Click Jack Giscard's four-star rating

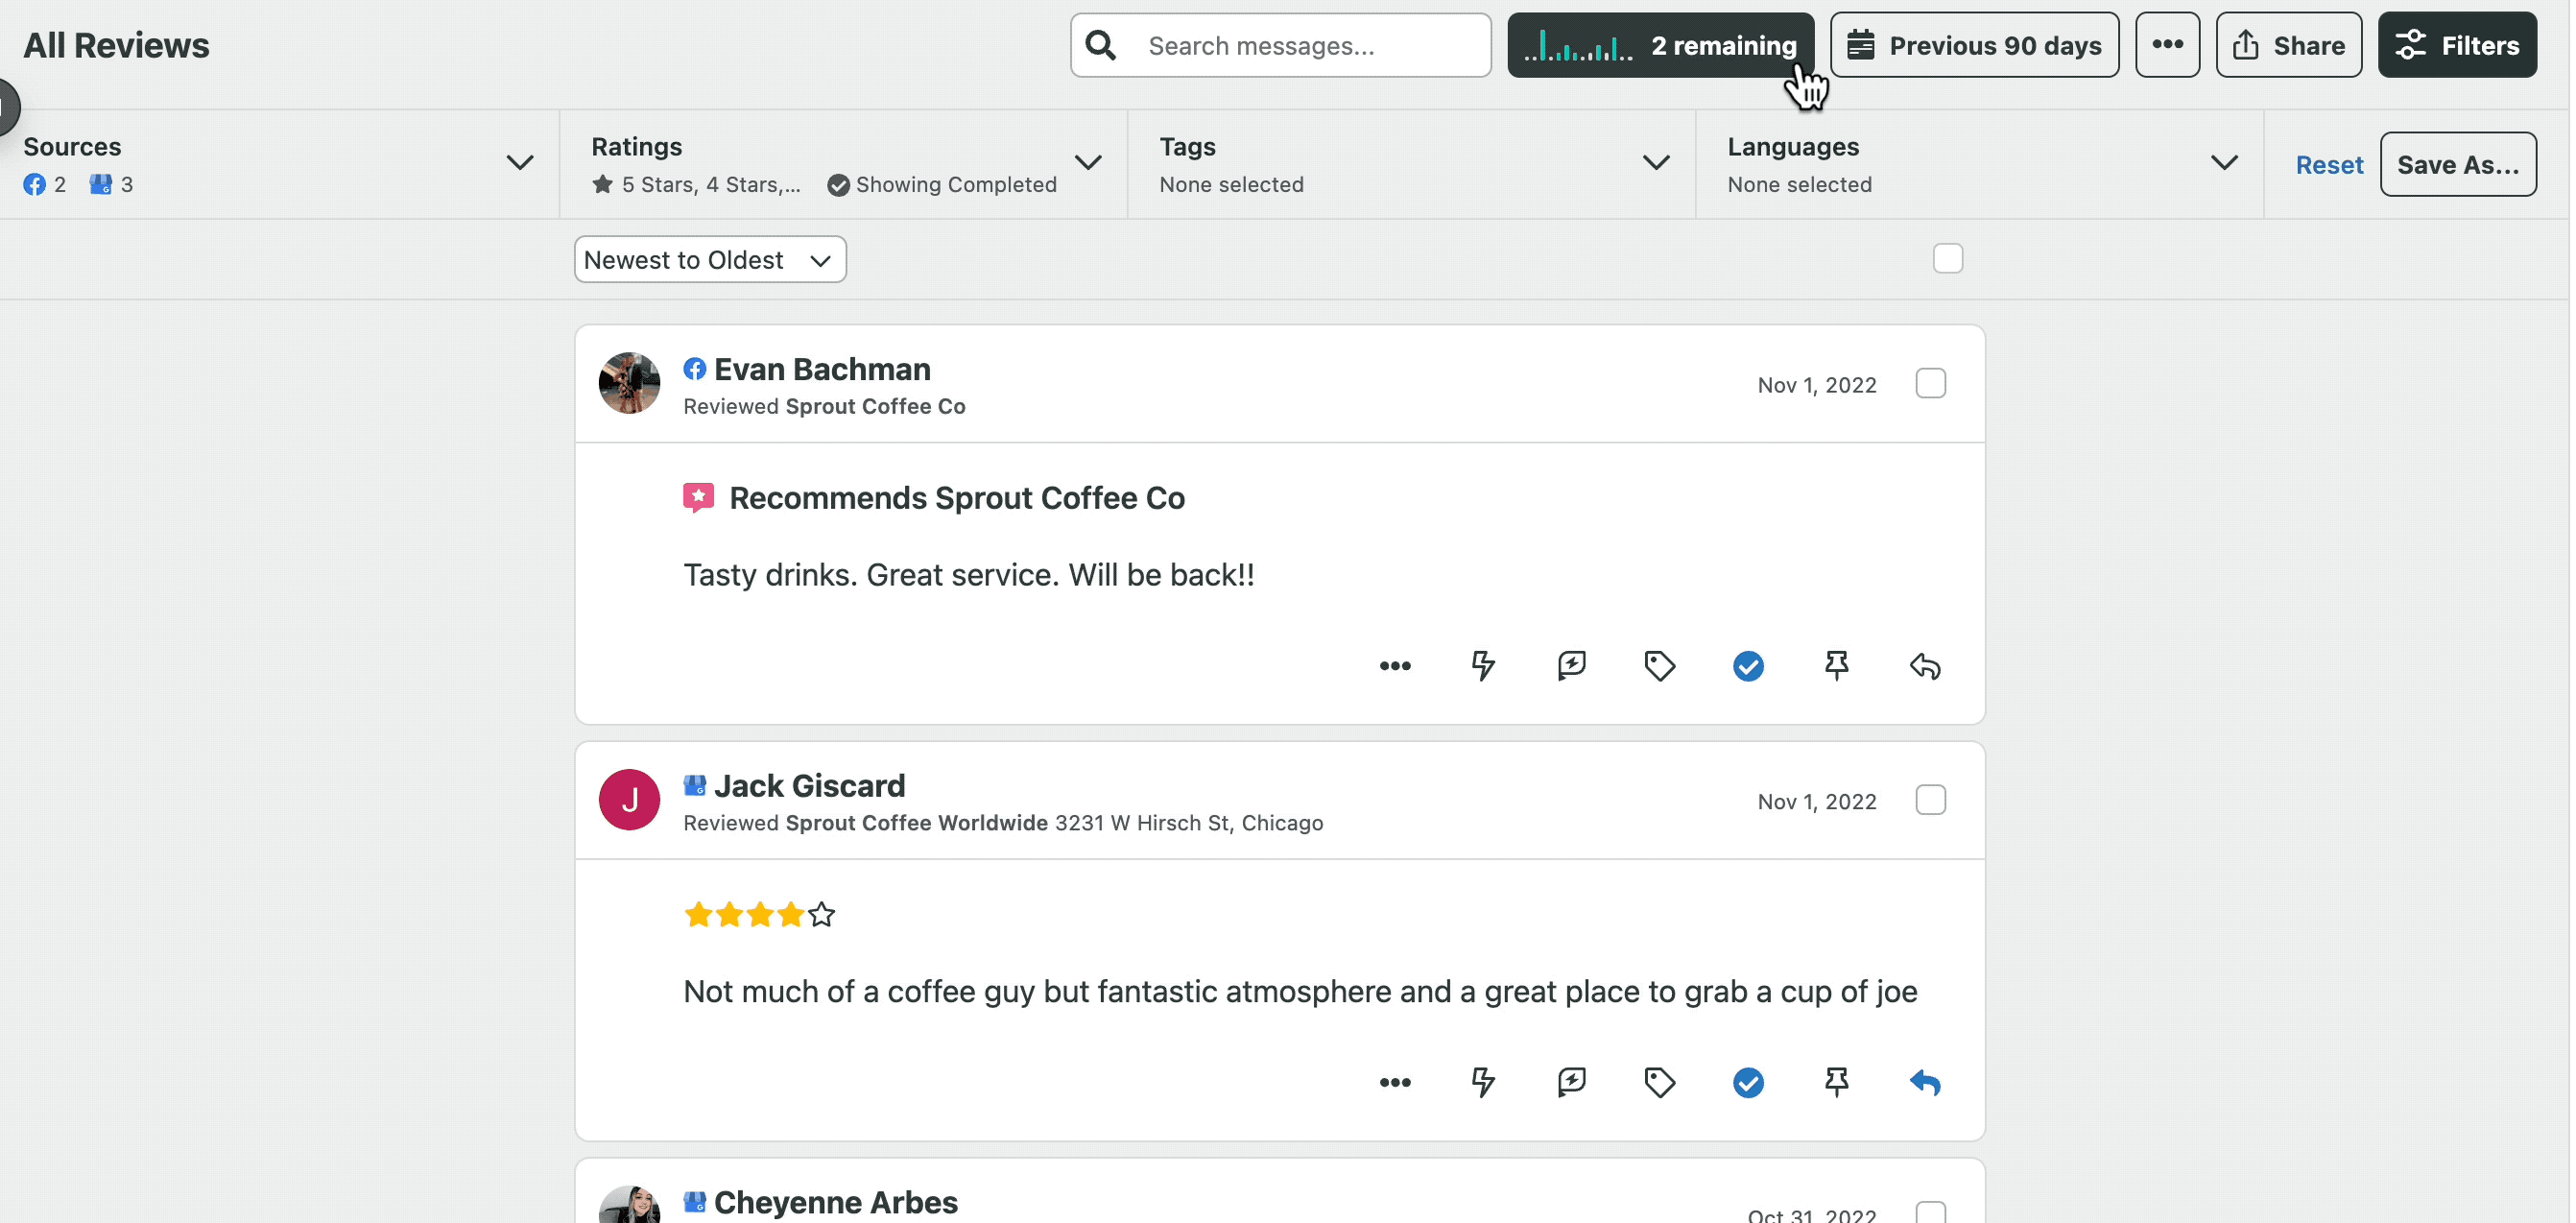(759, 914)
